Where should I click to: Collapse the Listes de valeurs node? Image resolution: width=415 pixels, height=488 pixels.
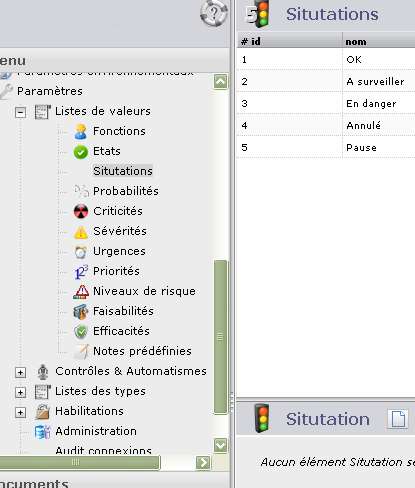pyautogui.click(x=20, y=112)
